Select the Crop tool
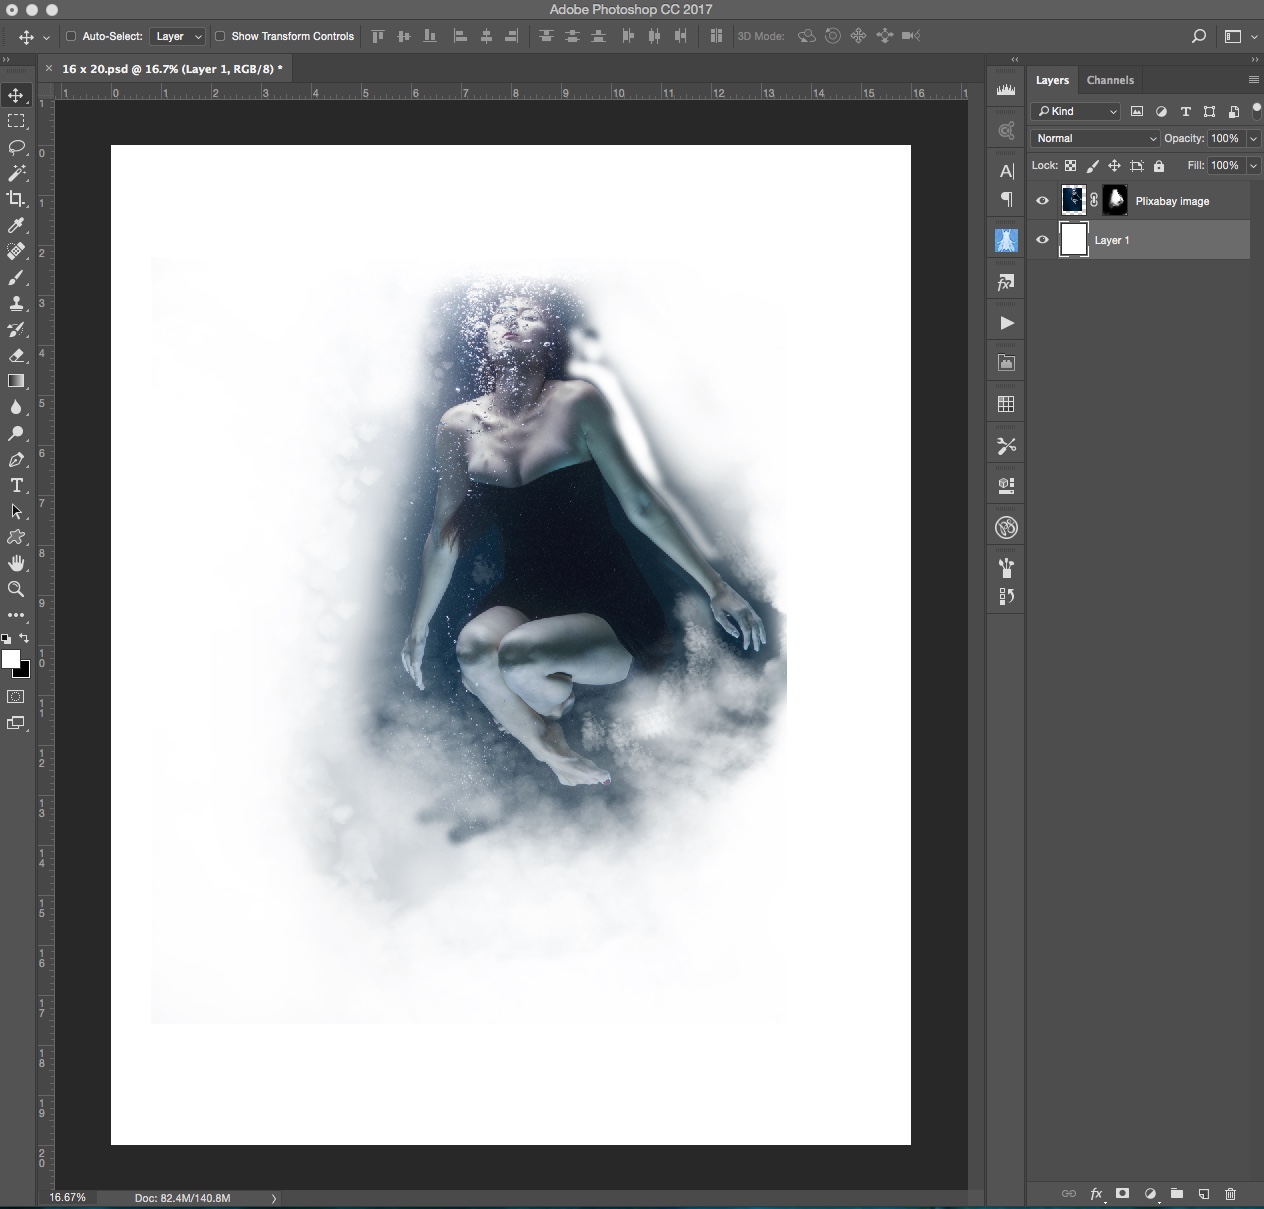 pyautogui.click(x=16, y=199)
